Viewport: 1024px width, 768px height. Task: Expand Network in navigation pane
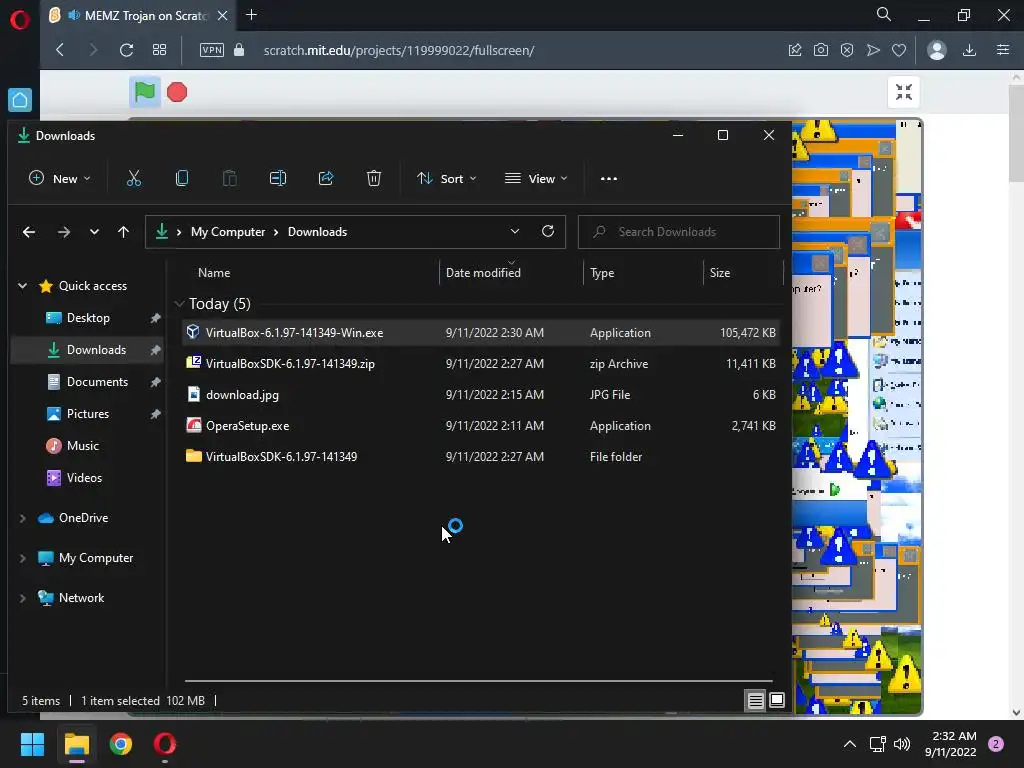23,598
